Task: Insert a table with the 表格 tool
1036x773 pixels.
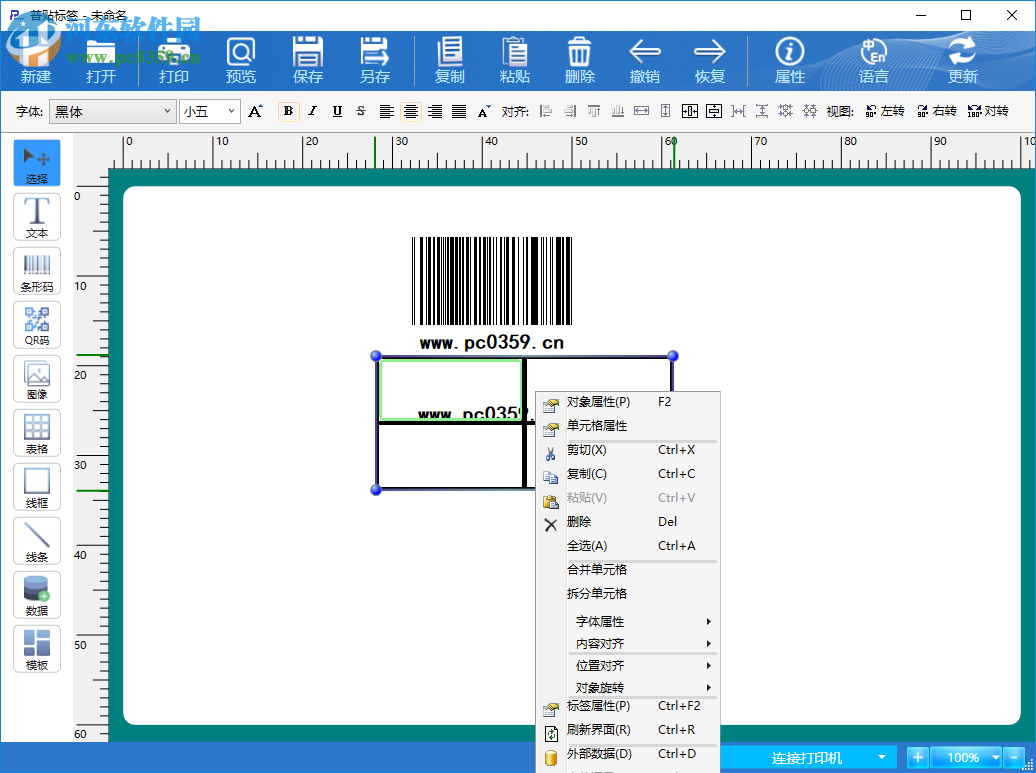Action: tap(37, 432)
